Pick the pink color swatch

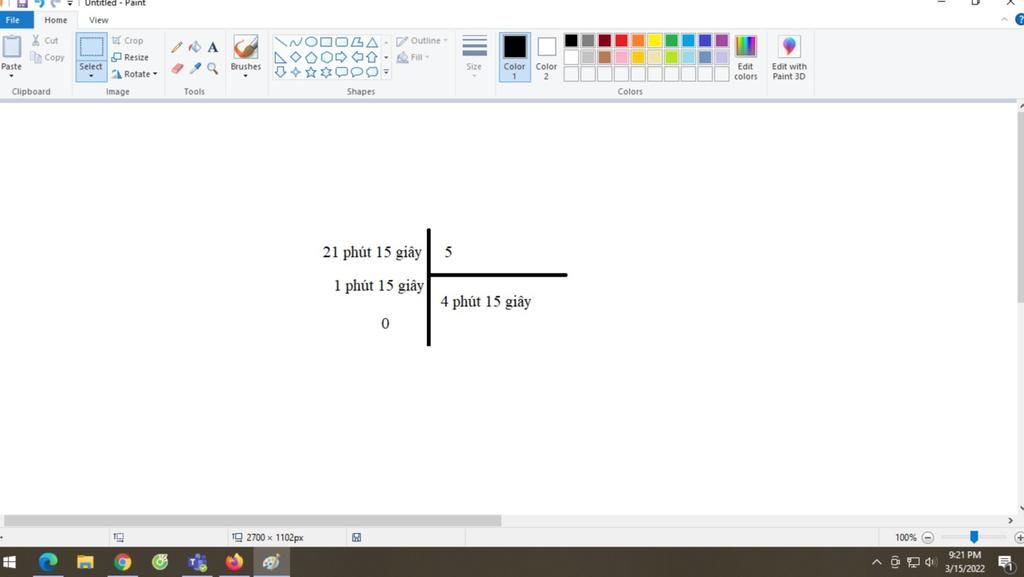tap(621, 57)
